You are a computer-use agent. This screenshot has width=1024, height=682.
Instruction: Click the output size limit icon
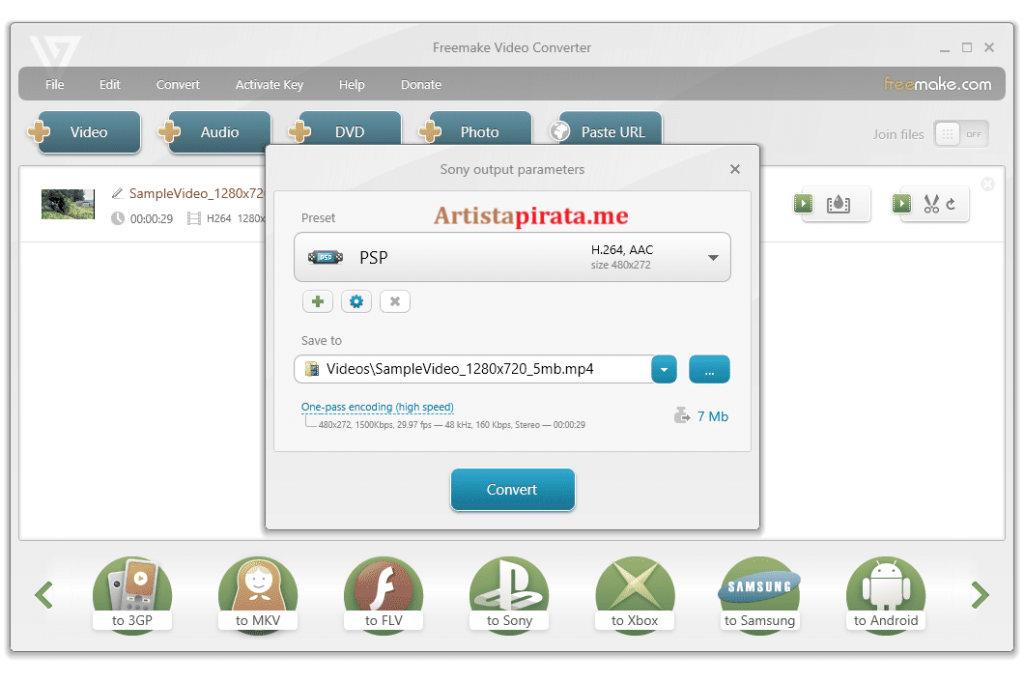pyautogui.click(x=682, y=415)
